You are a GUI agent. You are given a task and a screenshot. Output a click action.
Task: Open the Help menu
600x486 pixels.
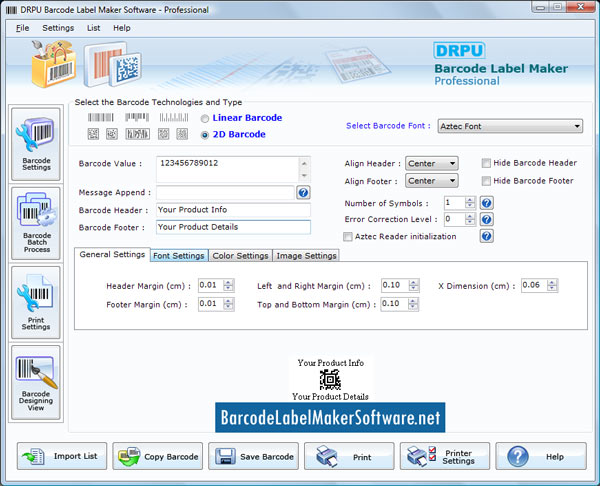pyautogui.click(x=122, y=28)
